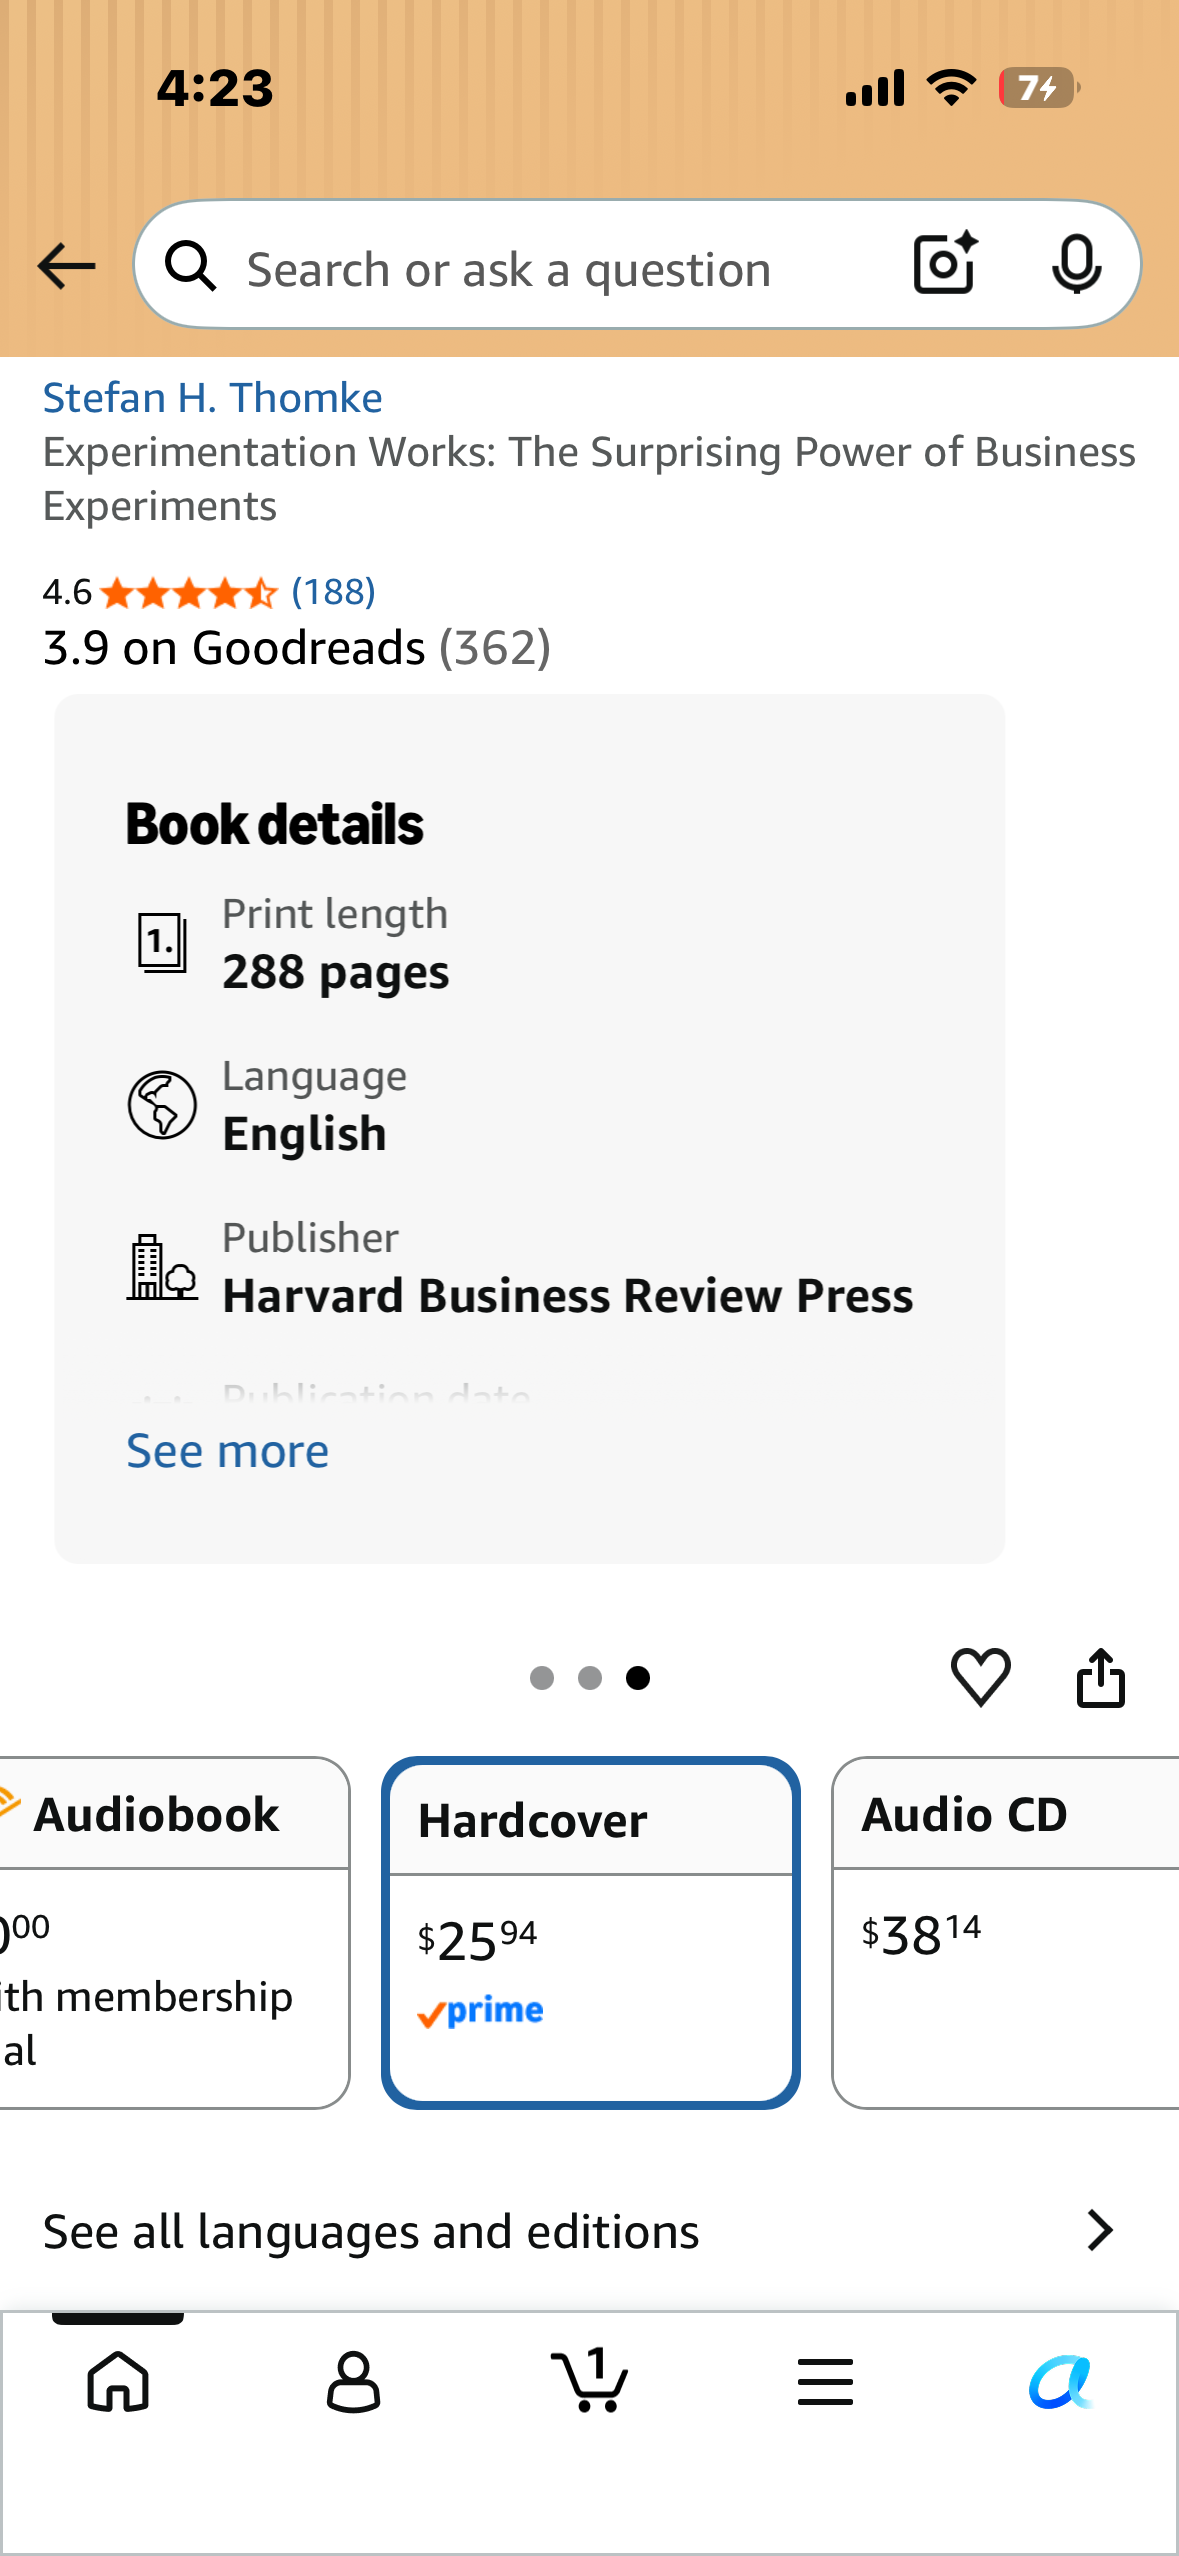1179x2556 pixels.
Task: Select the third carousel page dot
Action: pos(638,1678)
